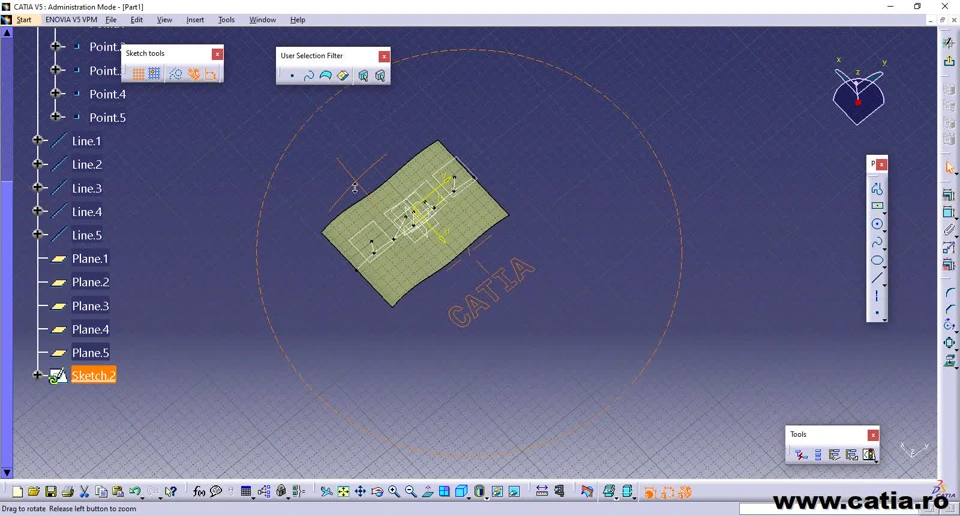Toggle Dimensional Constraints in Sketch tools
This screenshot has height=516, width=960.
[x=211, y=74]
